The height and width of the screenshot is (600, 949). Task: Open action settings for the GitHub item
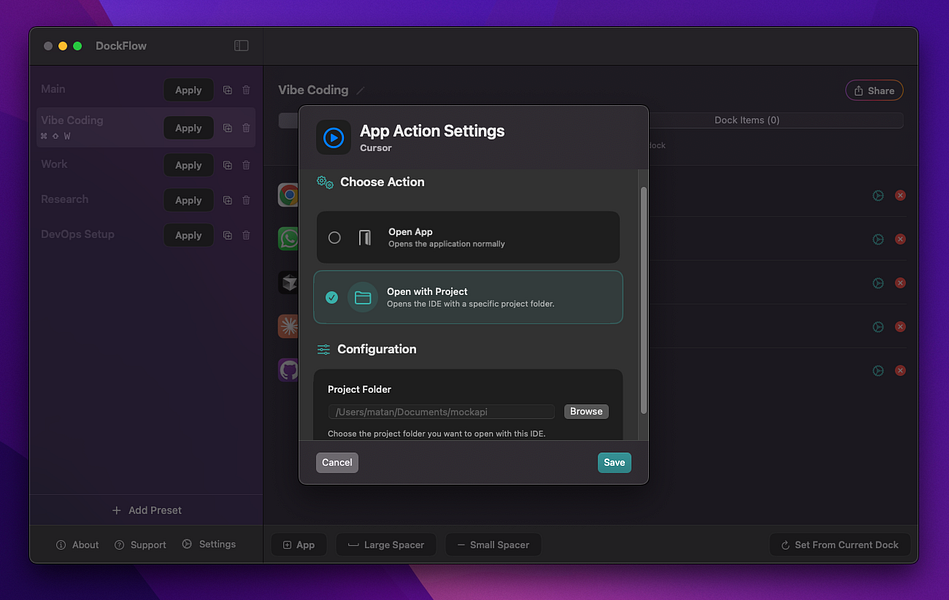click(878, 371)
